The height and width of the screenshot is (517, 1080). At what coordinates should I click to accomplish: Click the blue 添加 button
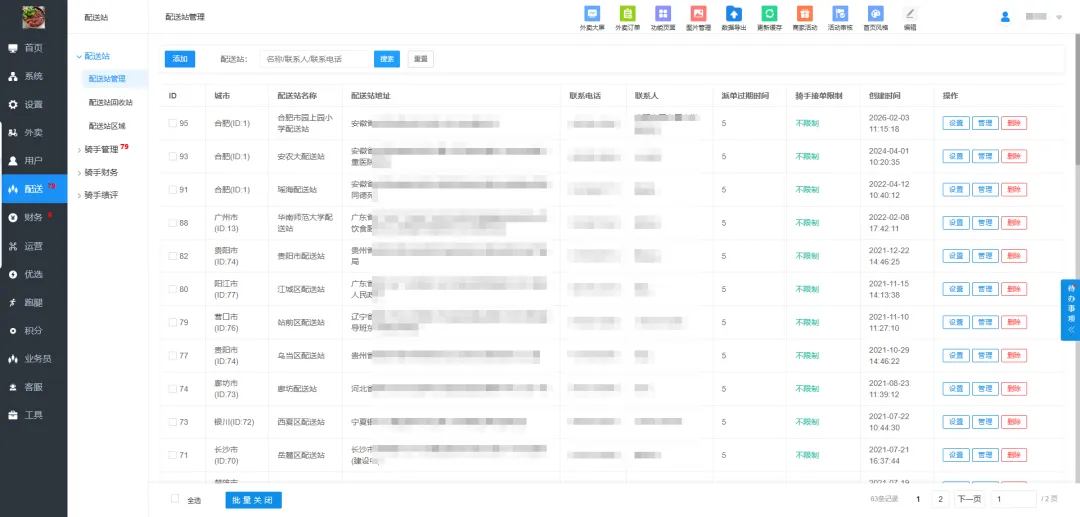point(180,59)
